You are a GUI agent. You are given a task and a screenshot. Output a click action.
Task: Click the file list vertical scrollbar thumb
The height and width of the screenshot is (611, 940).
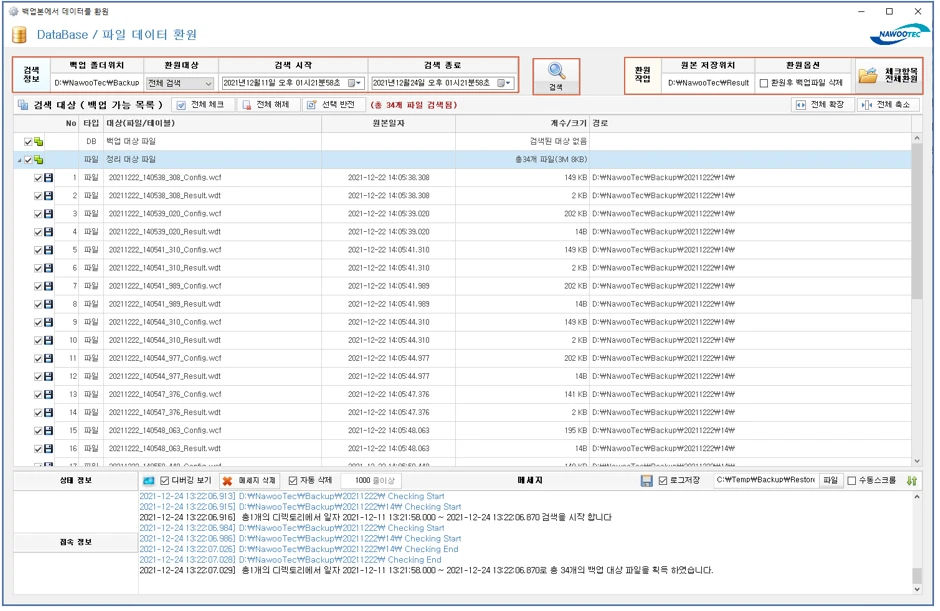click(x=917, y=219)
